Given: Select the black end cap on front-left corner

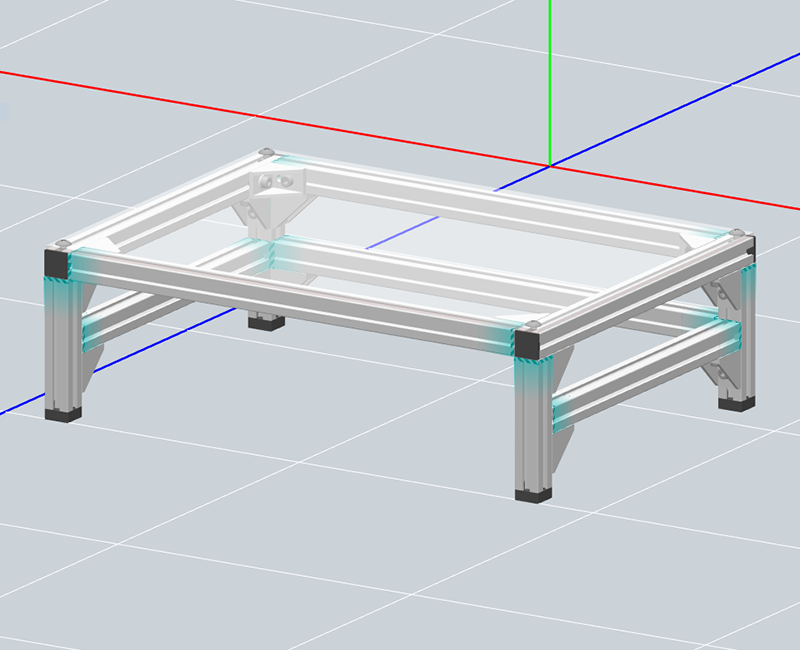Looking at the screenshot, I should tap(57, 264).
